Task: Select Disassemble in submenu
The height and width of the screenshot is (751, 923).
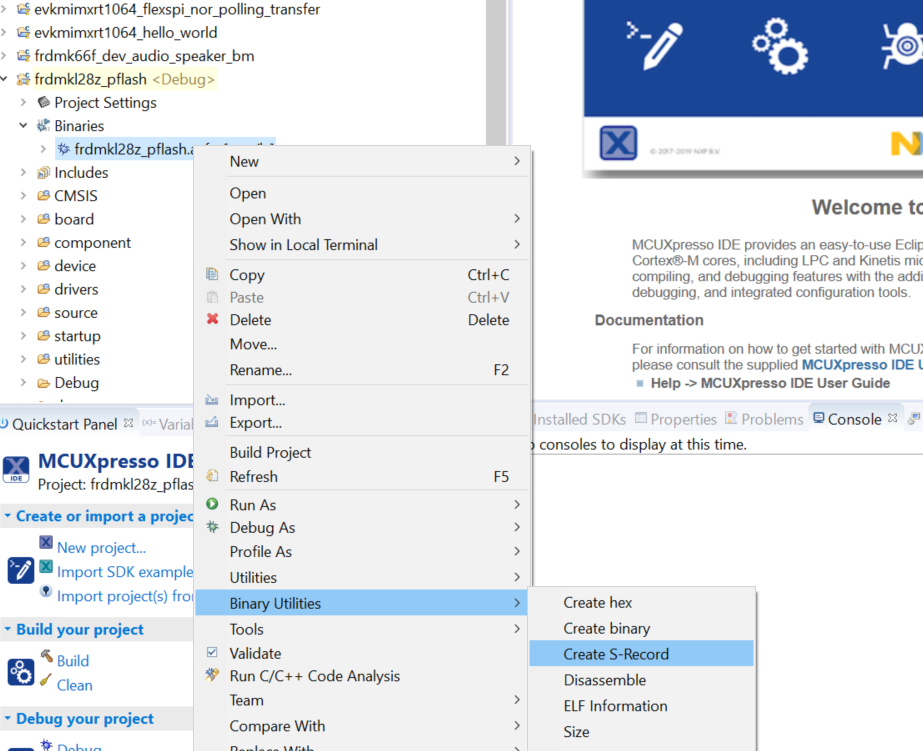Action: tap(641, 680)
